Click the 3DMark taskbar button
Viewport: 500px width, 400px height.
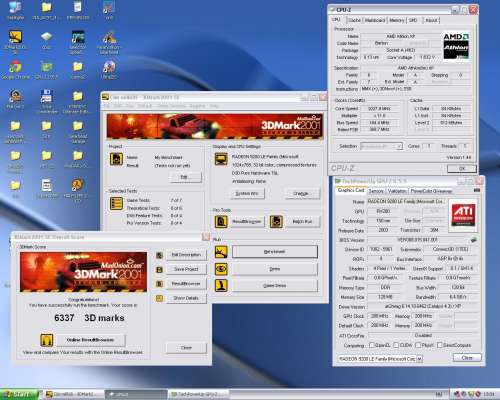(74, 394)
